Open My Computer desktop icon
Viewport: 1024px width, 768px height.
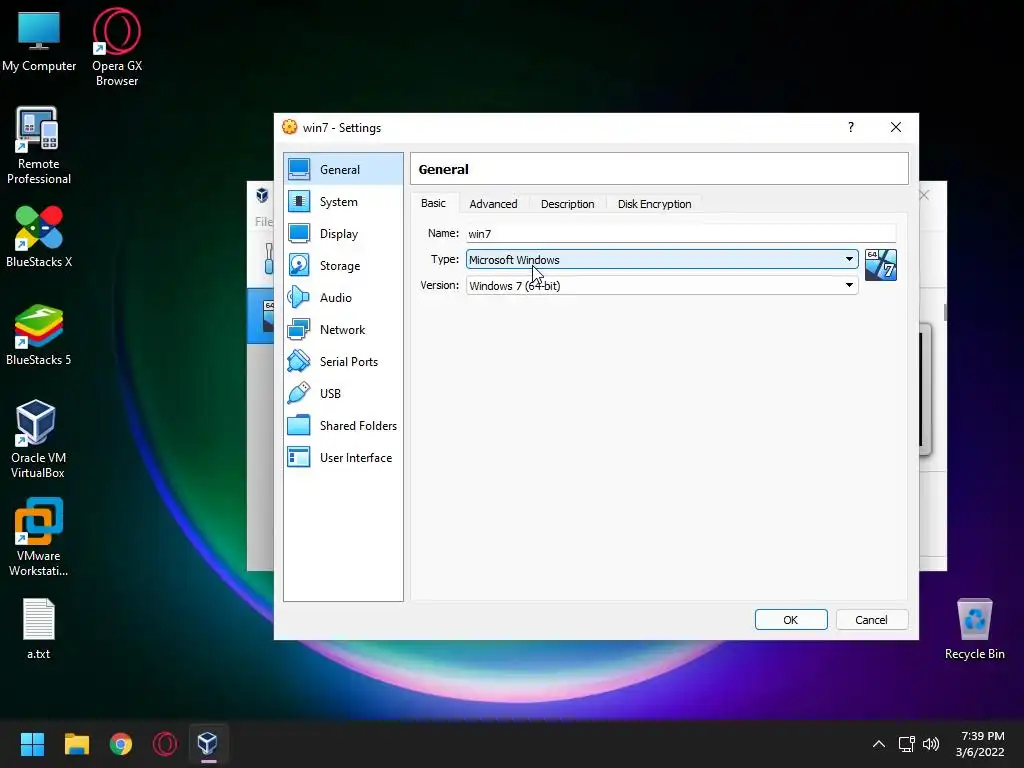(39, 42)
